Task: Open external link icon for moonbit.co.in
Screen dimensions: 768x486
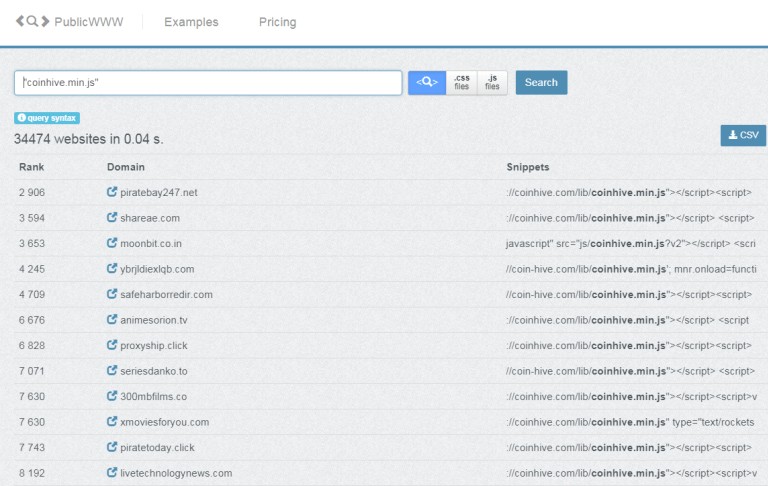Action: pyautogui.click(x=112, y=243)
